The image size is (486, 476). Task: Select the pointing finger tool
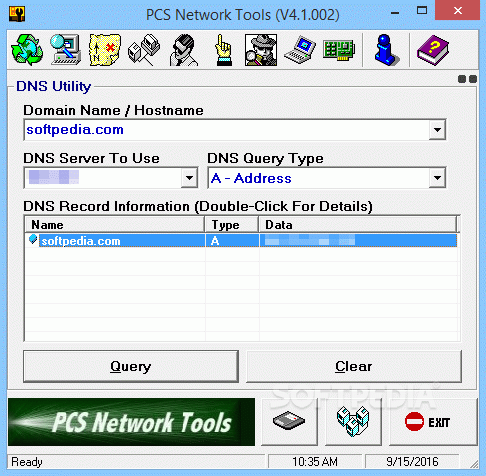click(x=223, y=50)
